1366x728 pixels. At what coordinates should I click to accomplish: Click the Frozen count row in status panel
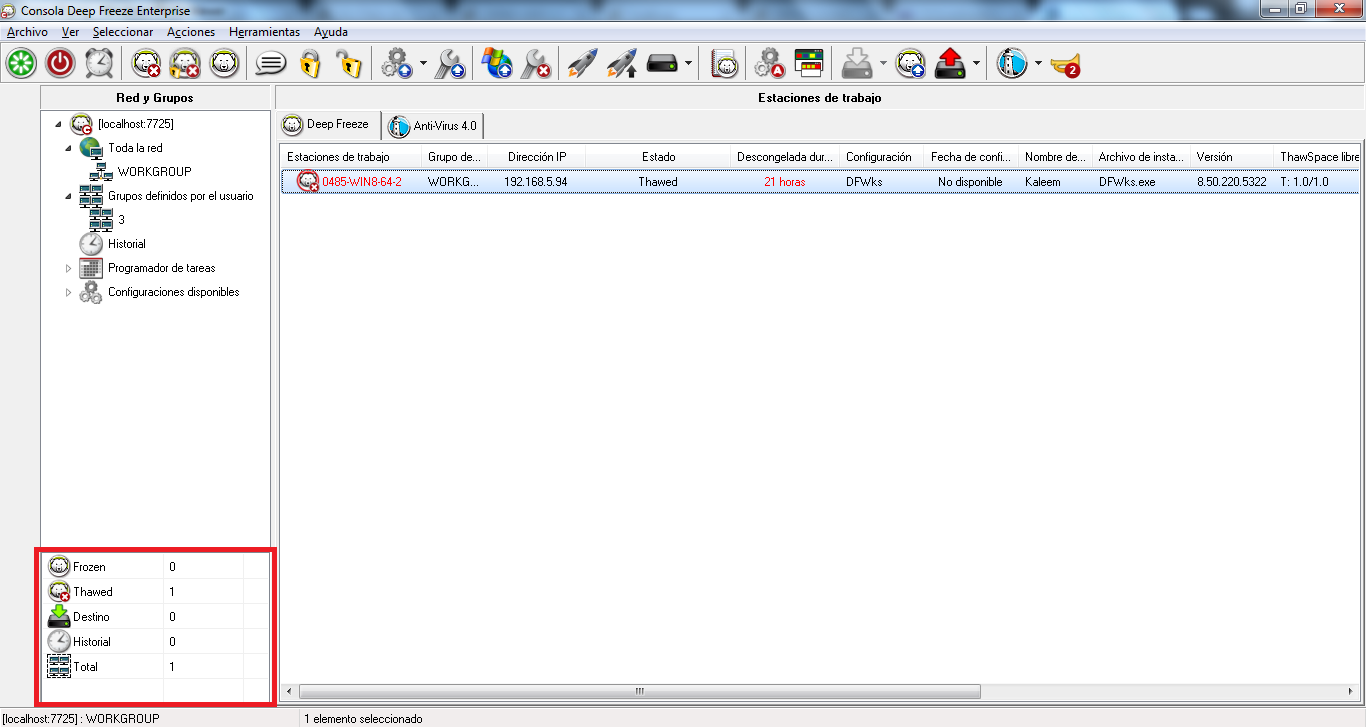[x=154, y=567]
